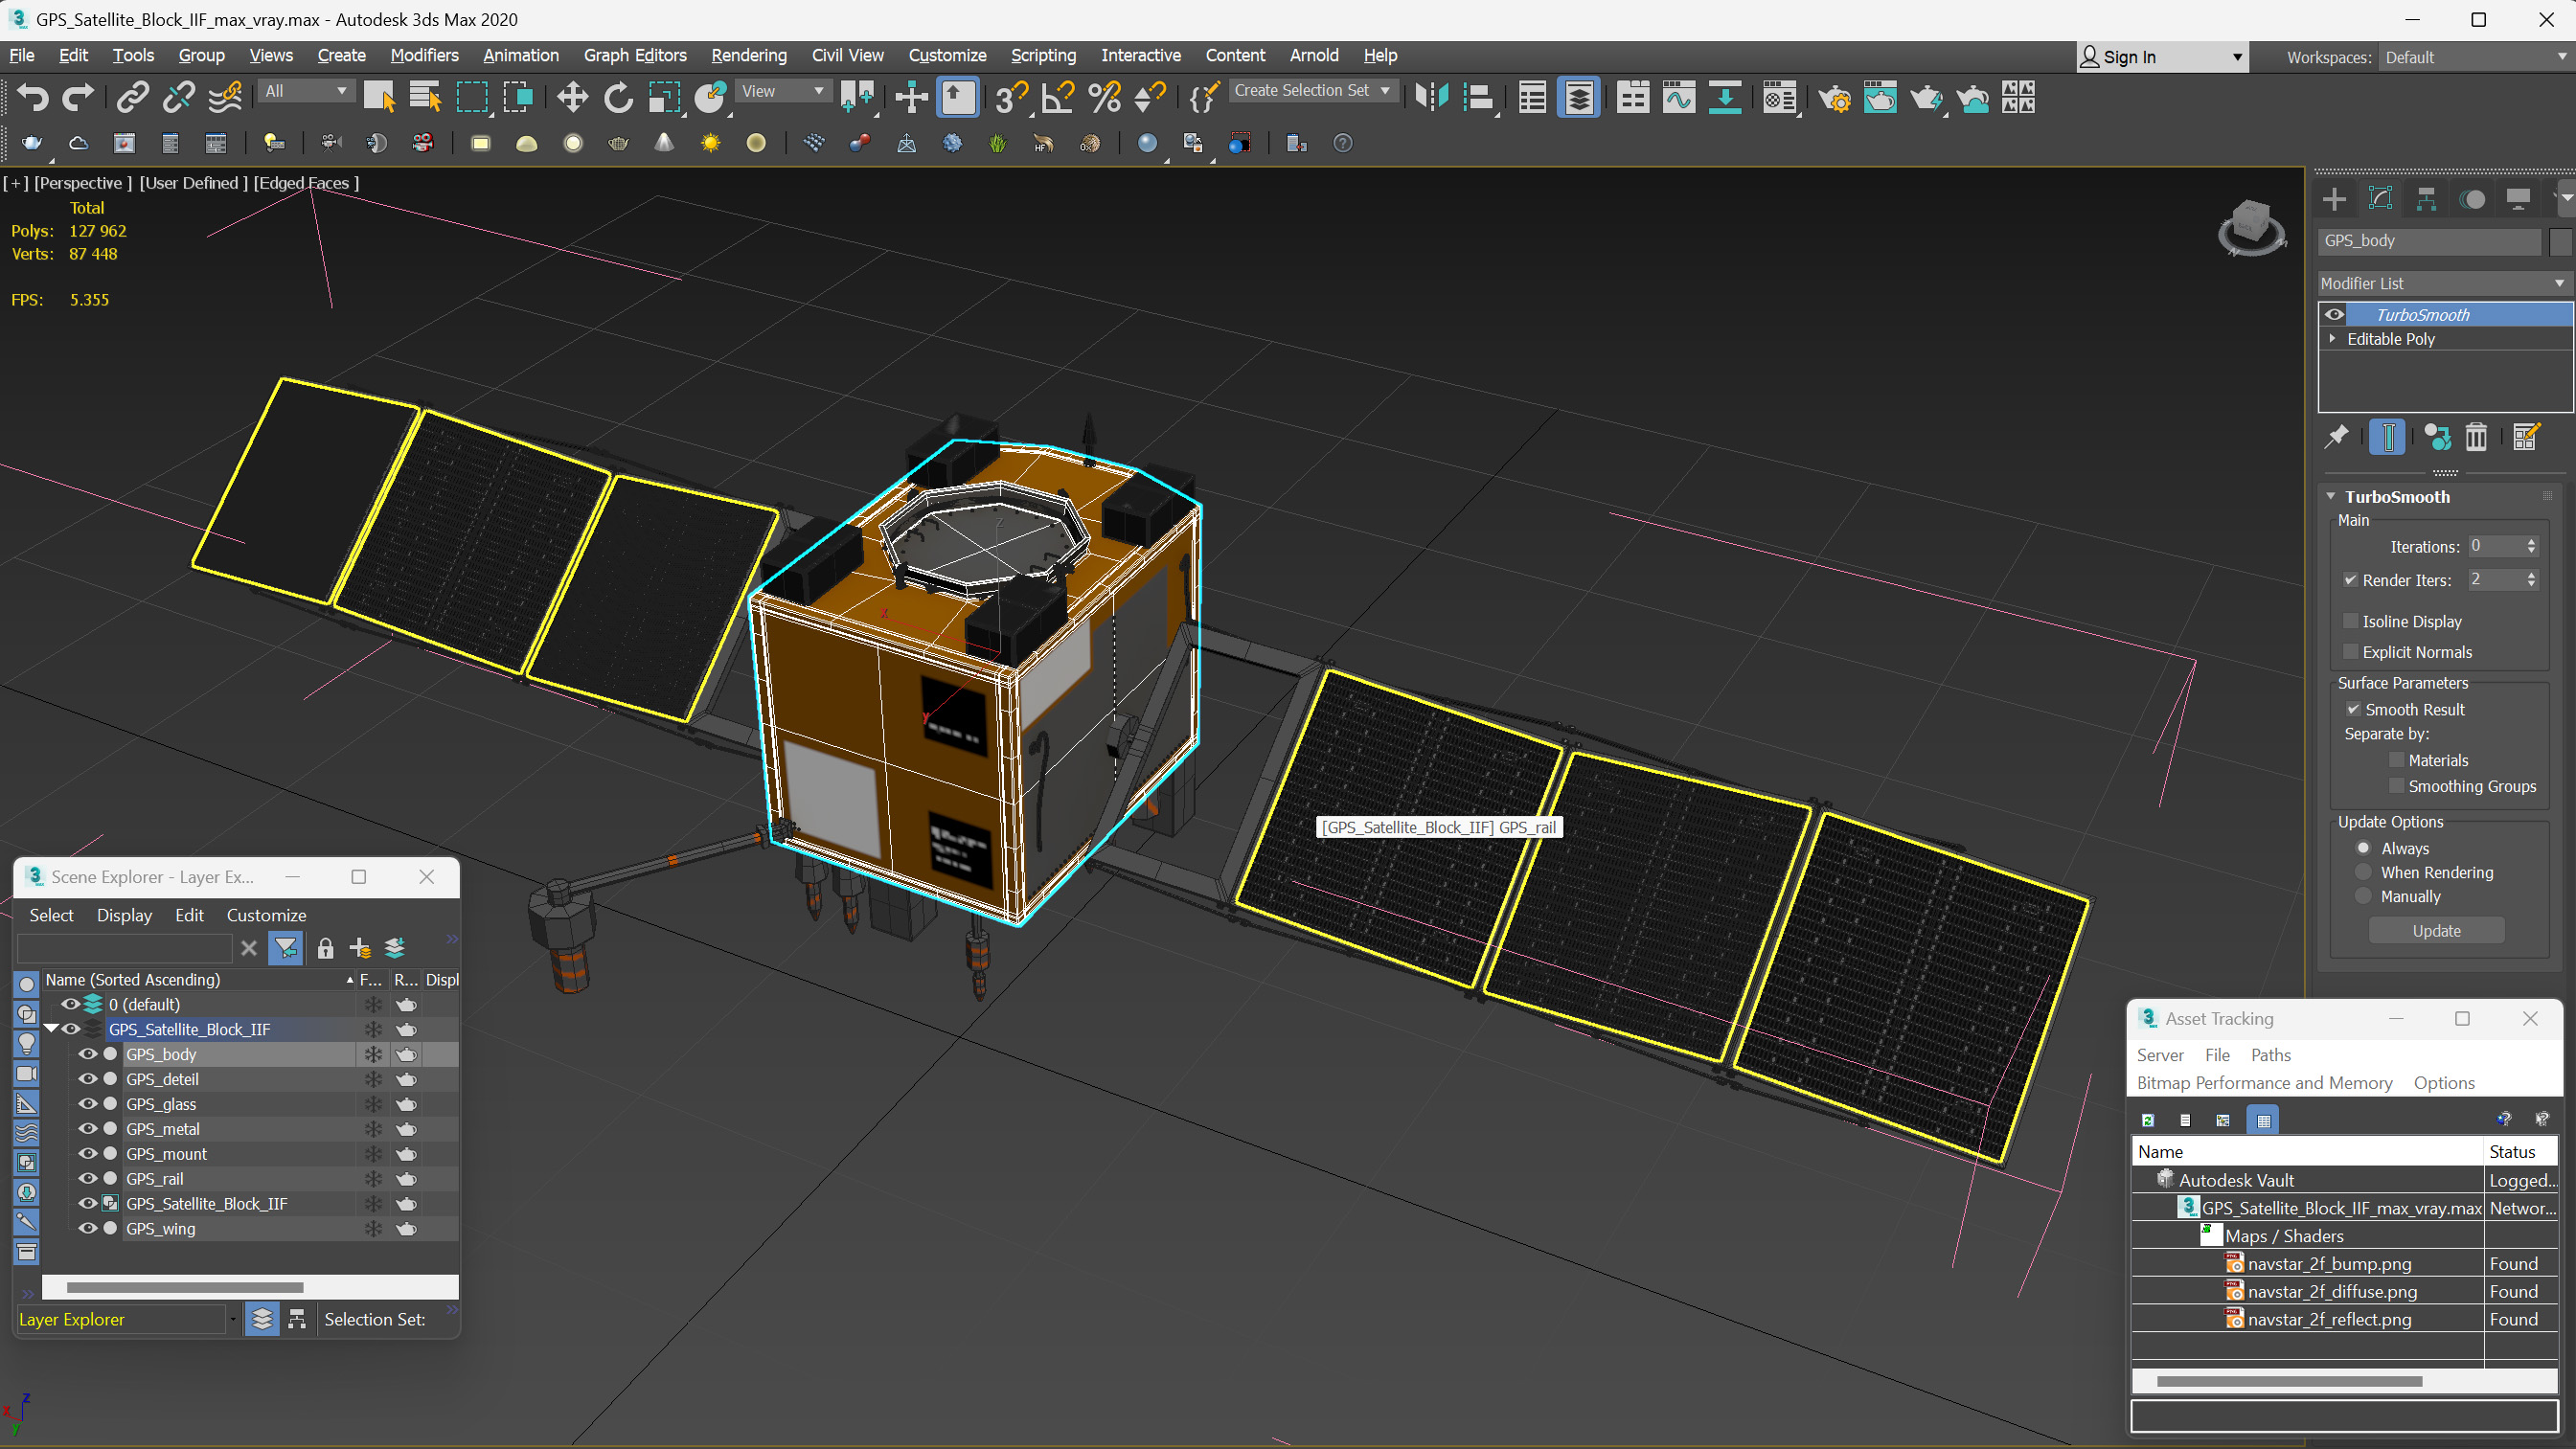Click the Mirror tool icon

[1431, 97]
